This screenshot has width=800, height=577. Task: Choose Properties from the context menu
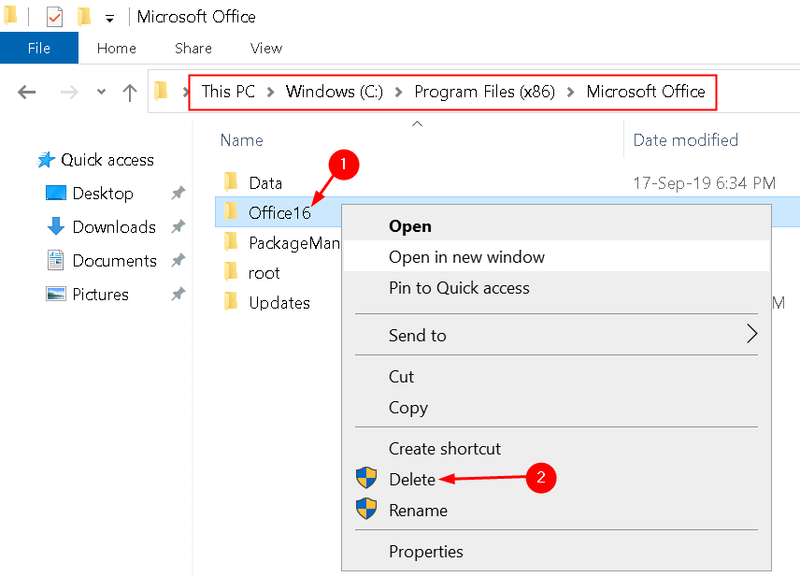pos(556,551)
